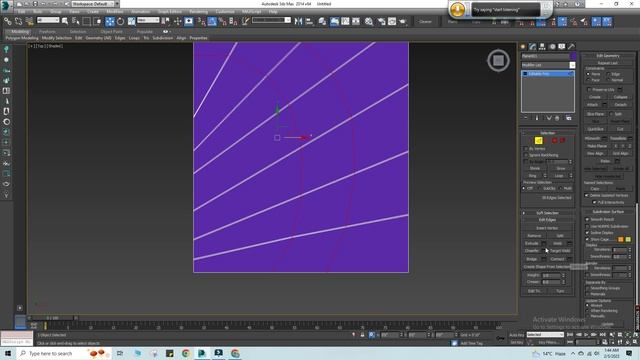Image resolution: width=640 pixels, height=360 pixels.
Task: Open the Hierarchy command panel tab
Action: pyautogui.click(x=542, y=47)
